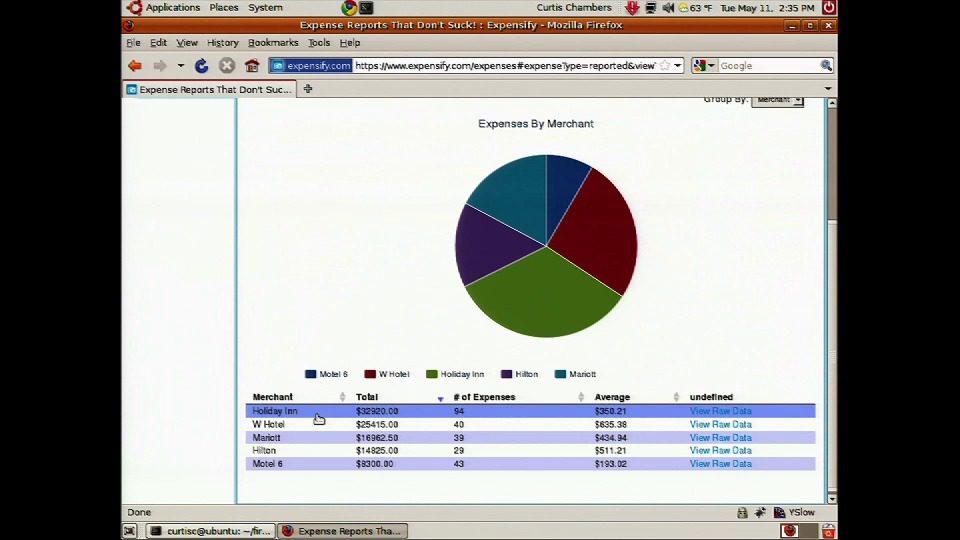The image size is (960, 540).
Task: Click the padlock security icon in status bar
Action: coord(742,512)
